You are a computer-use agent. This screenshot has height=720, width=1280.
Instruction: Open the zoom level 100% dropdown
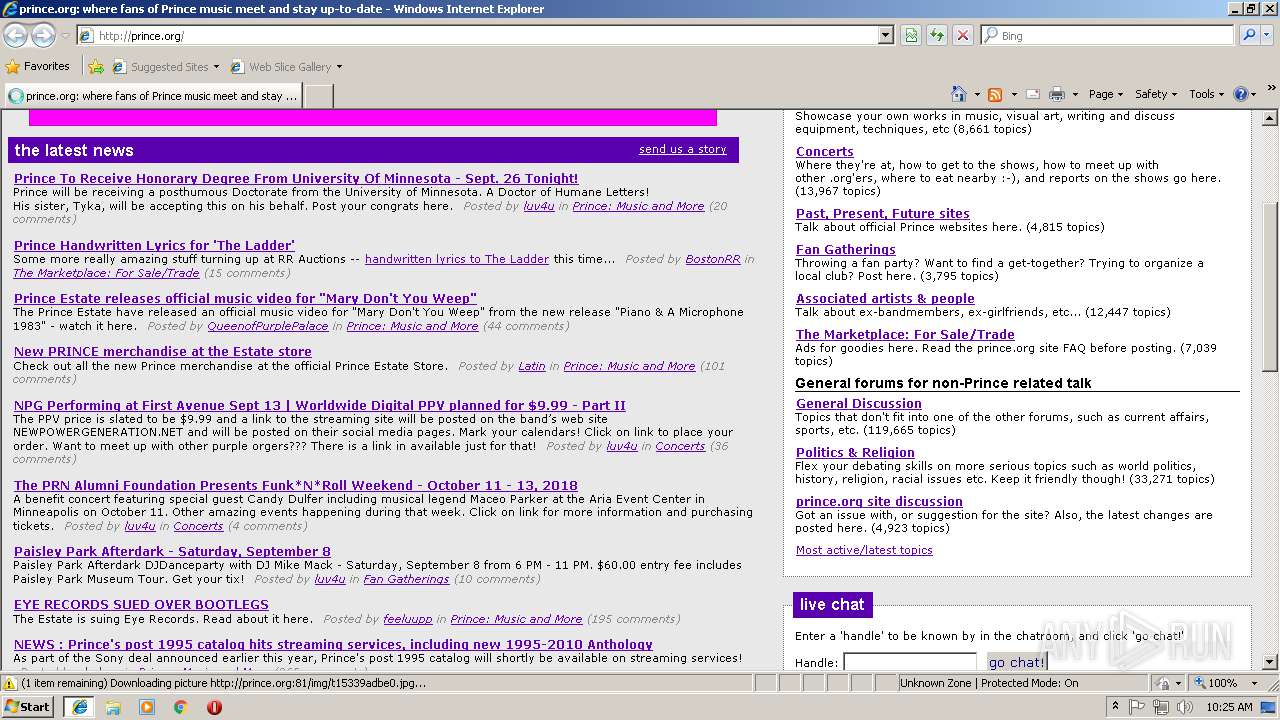tap(1254, 683)
